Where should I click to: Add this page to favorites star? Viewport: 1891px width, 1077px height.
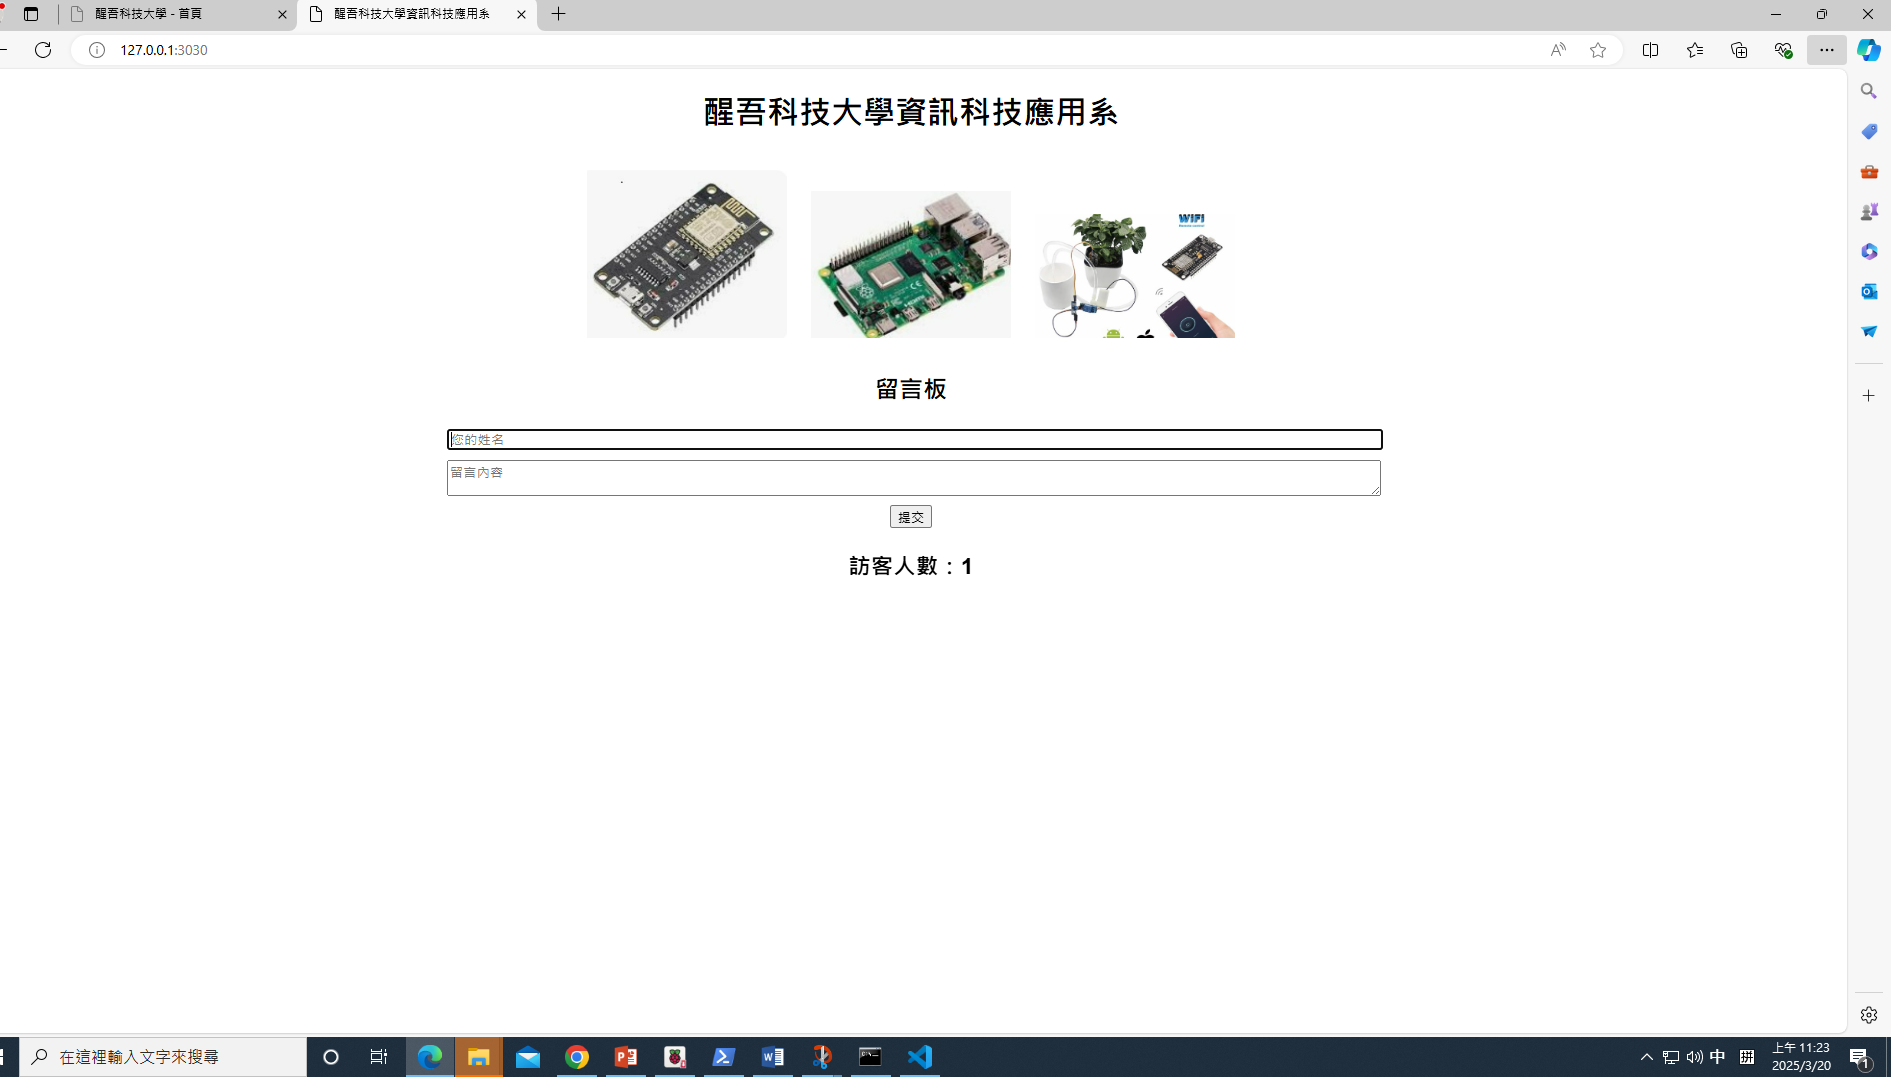click(1598, 50)
